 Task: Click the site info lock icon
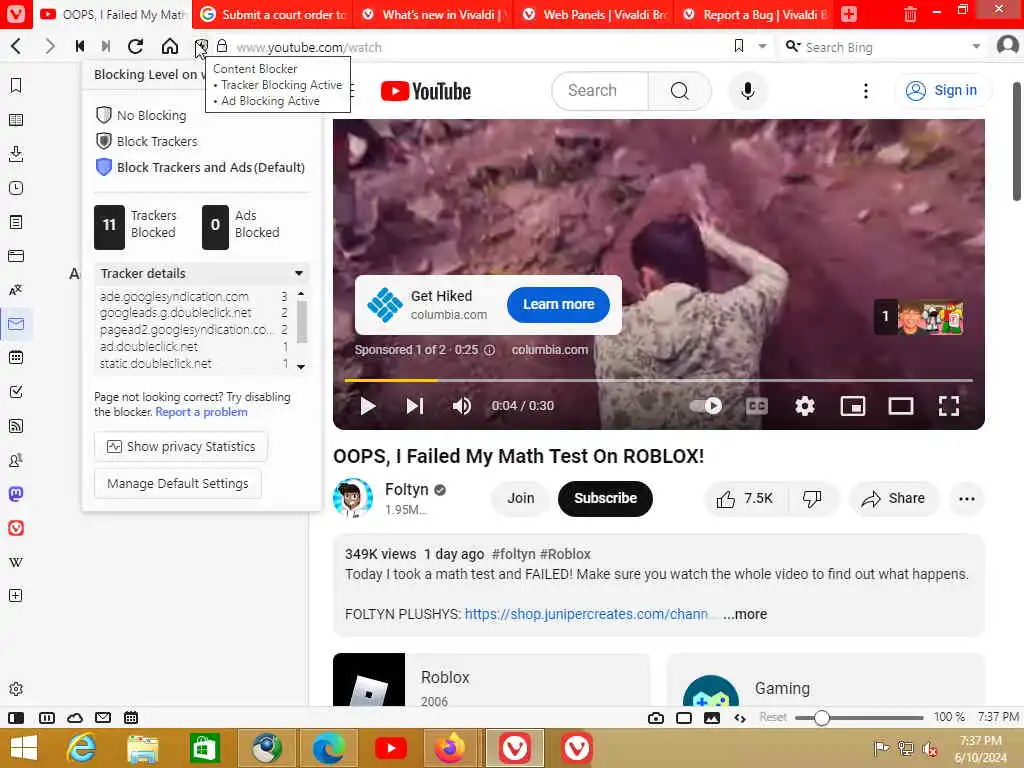point(222,46)
